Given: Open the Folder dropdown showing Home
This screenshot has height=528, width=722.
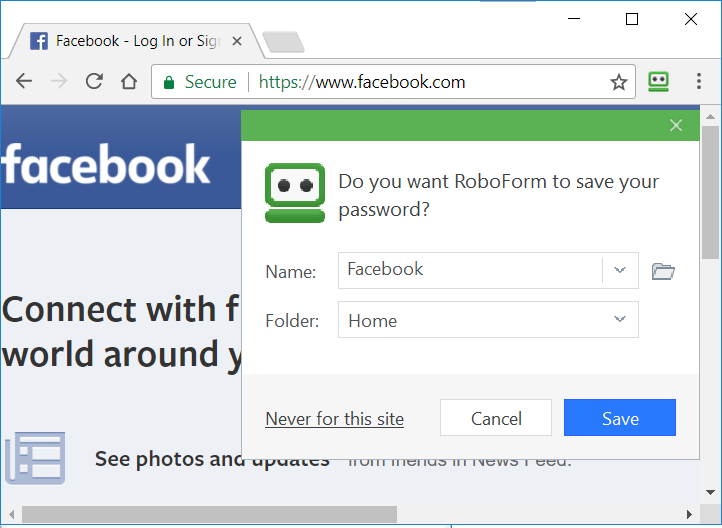Looking at the screenshot, I should [488, 319].
